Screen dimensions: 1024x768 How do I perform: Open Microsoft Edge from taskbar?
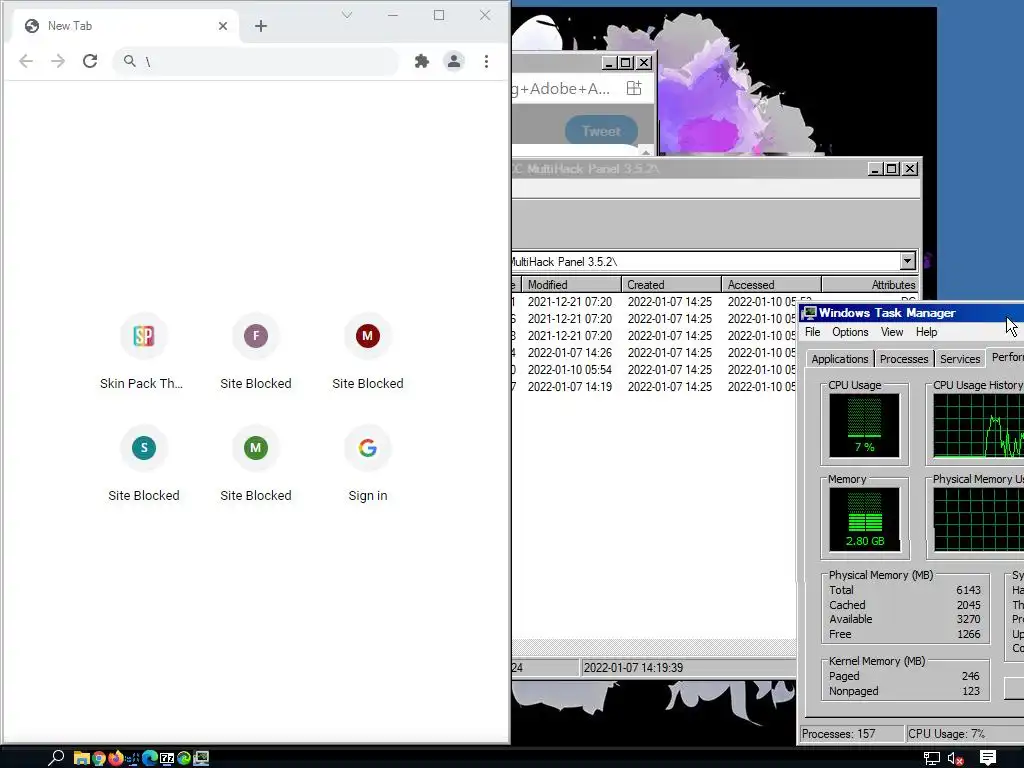(x=150, y=758)
